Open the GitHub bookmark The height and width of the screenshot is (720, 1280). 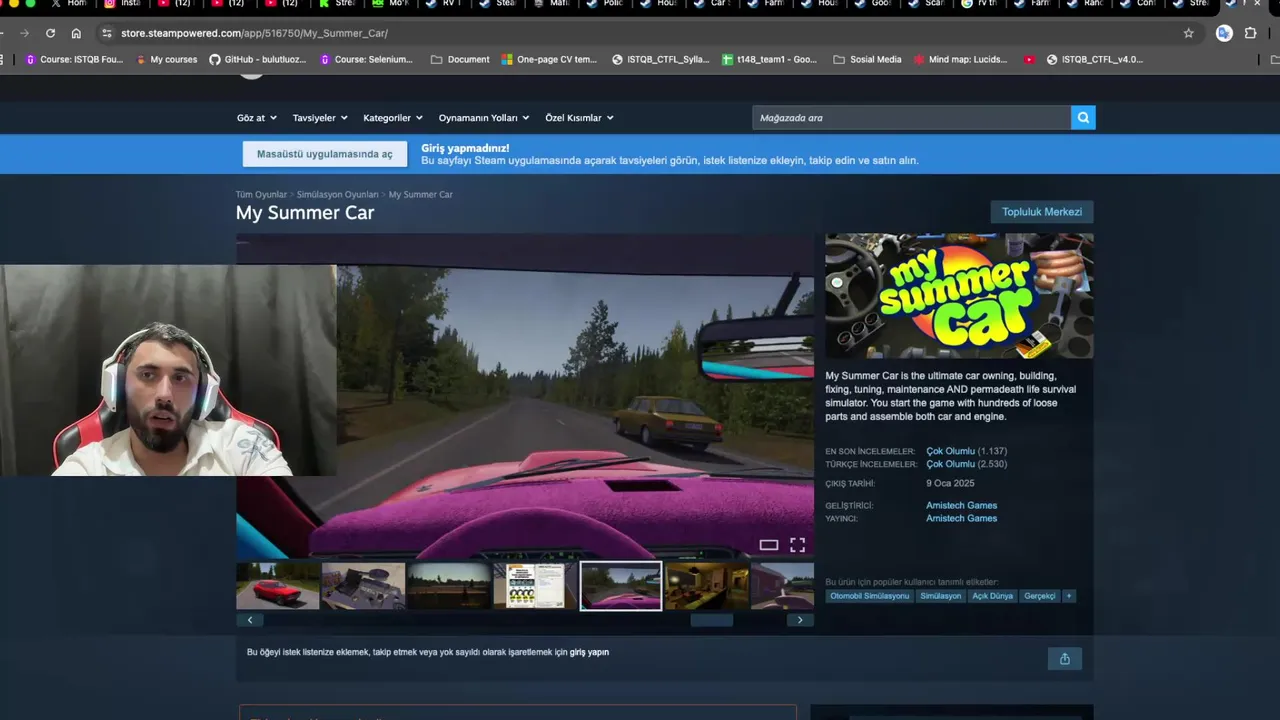point(258,59)
